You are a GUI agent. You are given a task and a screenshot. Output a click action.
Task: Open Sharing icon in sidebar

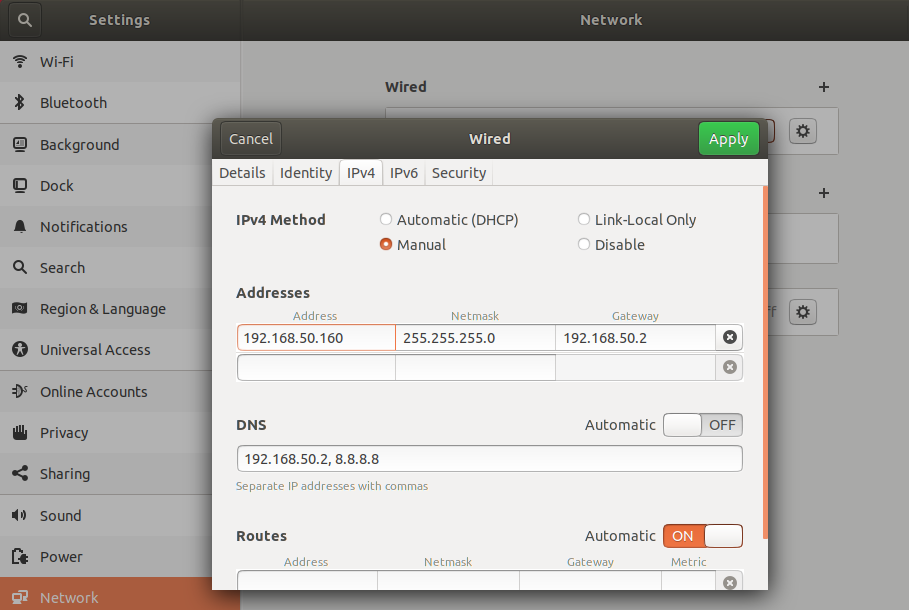[x=20, y=473]
